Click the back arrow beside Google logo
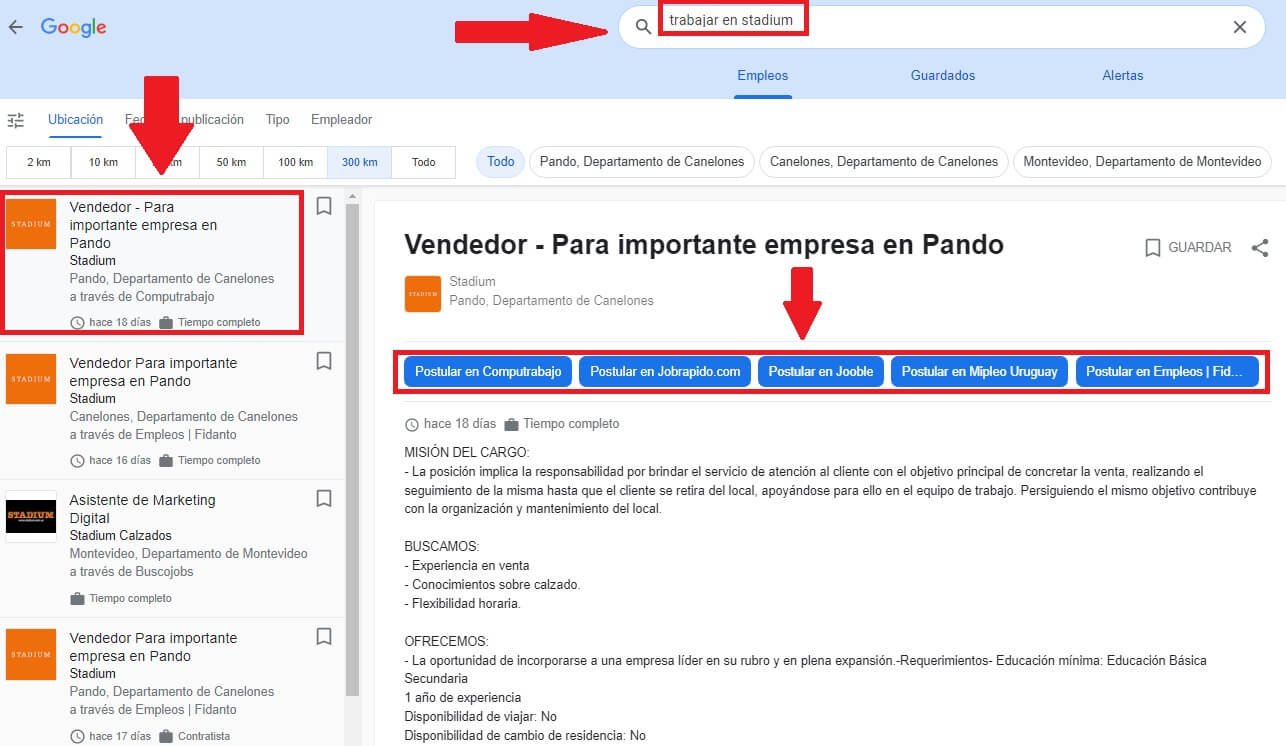This screenshot has width=1286, height=746. point(15,27)
